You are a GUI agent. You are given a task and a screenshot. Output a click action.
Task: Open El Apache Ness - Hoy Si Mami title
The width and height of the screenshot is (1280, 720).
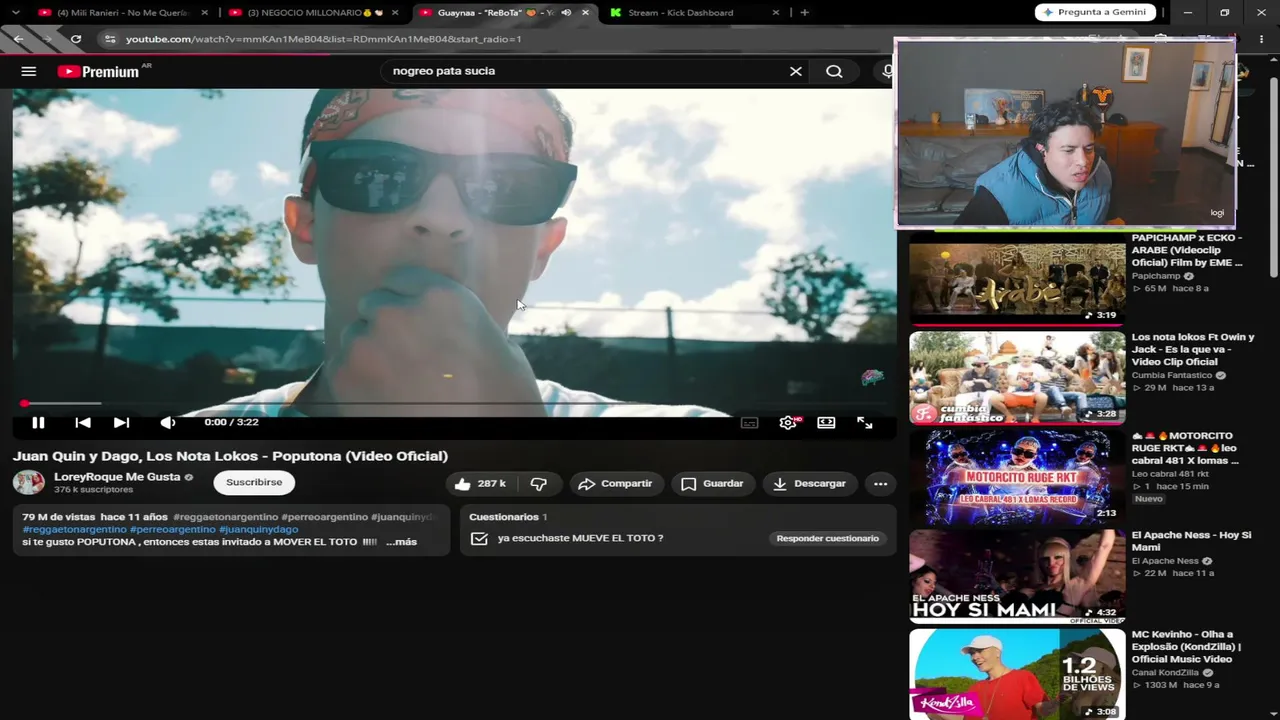pyautogui.click(x=1191, y=541)
